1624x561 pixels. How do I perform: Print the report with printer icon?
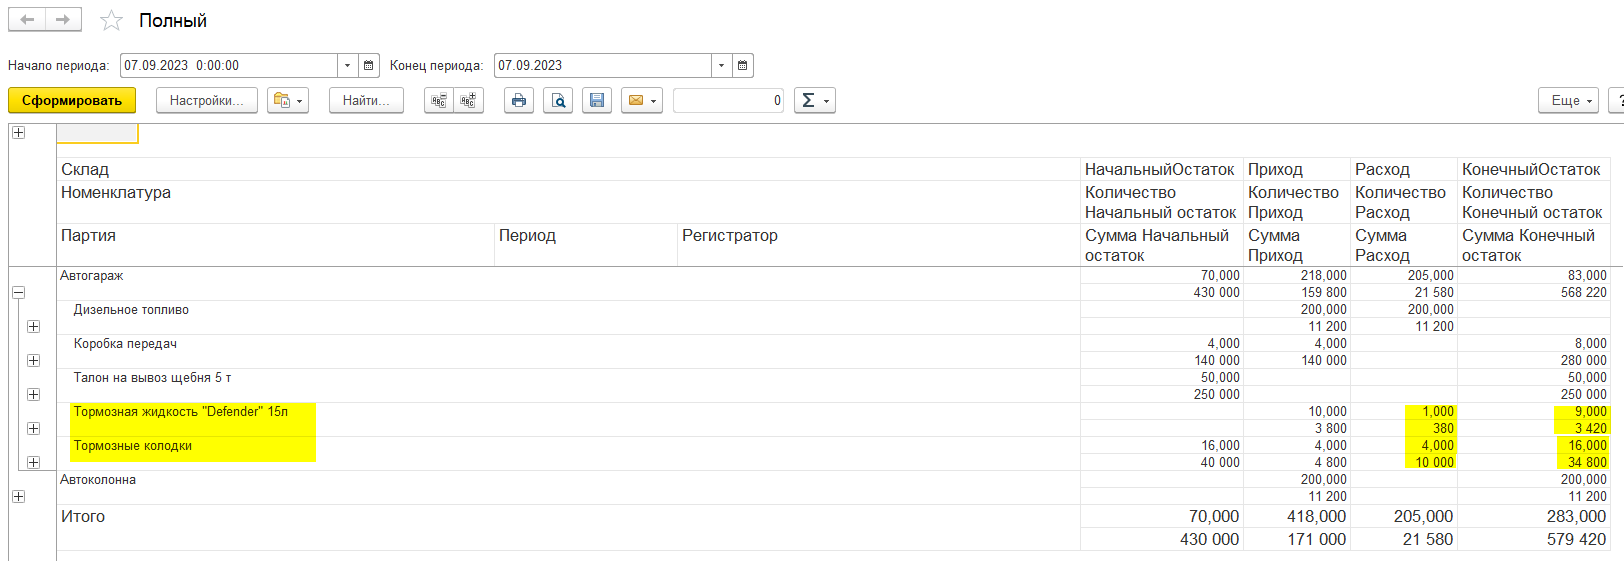point(518,101)
